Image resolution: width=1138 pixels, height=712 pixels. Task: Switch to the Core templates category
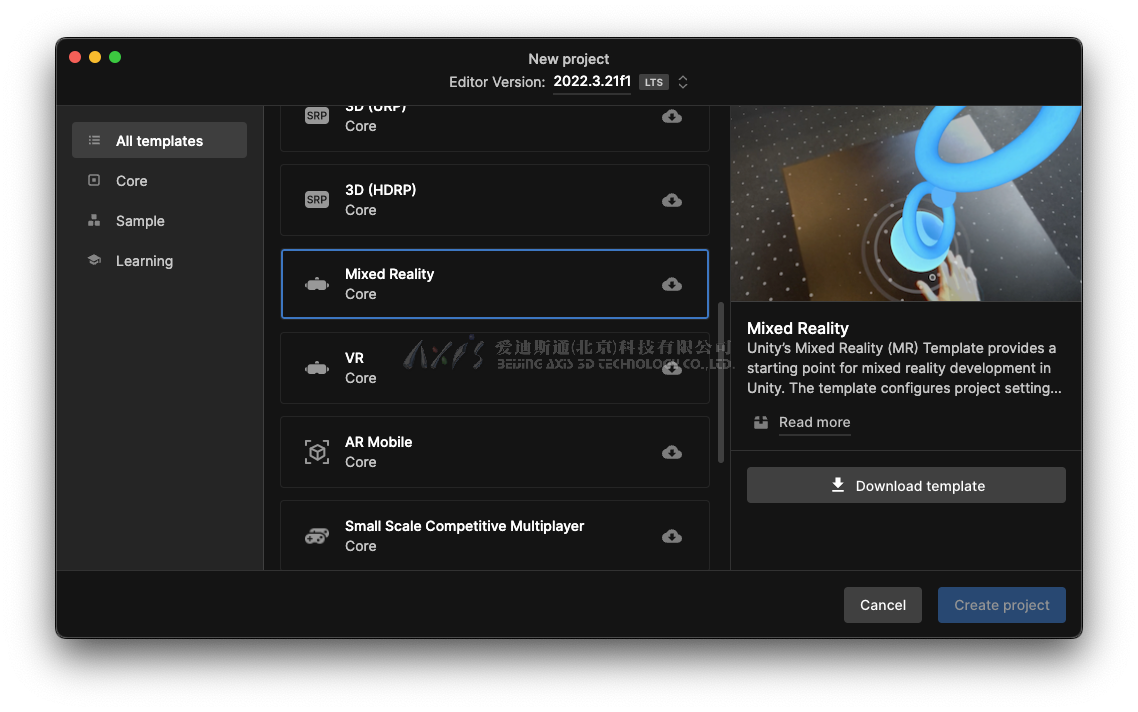click(x=131, y=181)
